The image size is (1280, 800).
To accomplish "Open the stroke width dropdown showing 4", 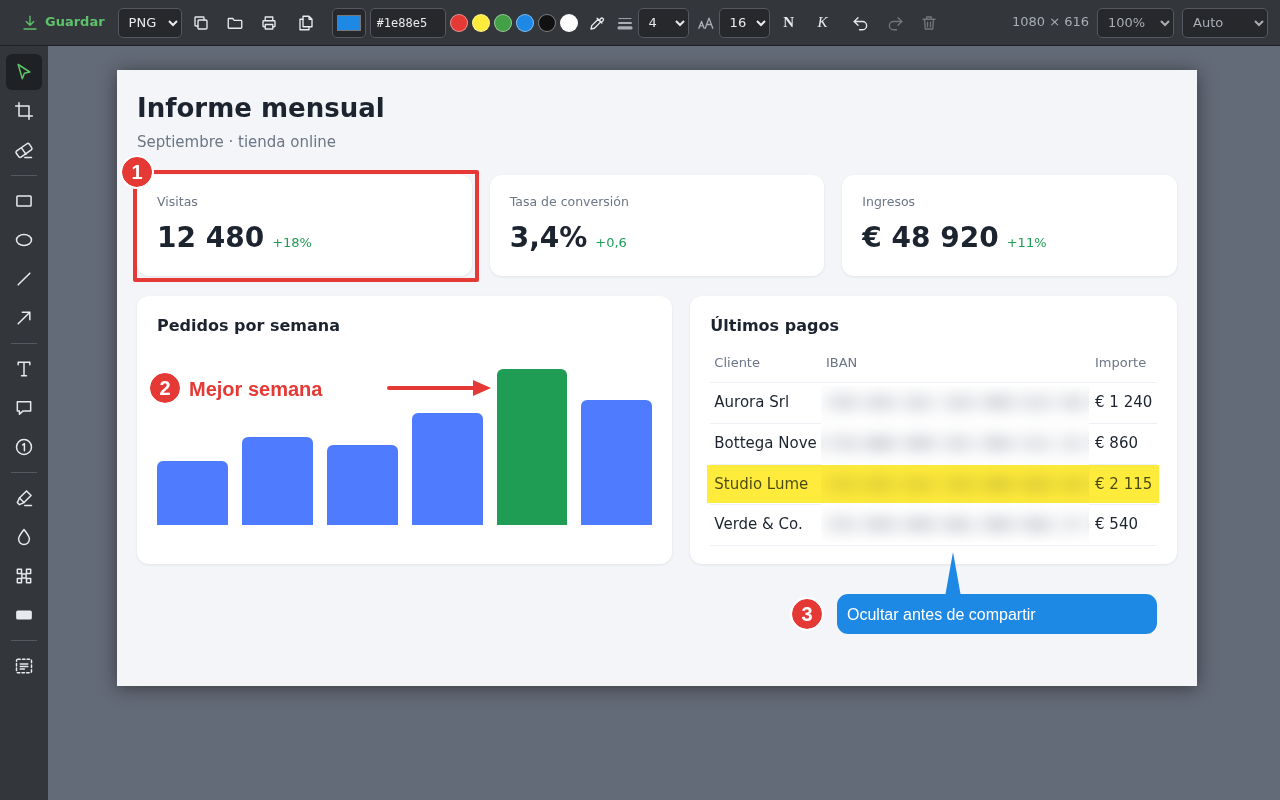I will pyautogui.click(x=663, y=23).
